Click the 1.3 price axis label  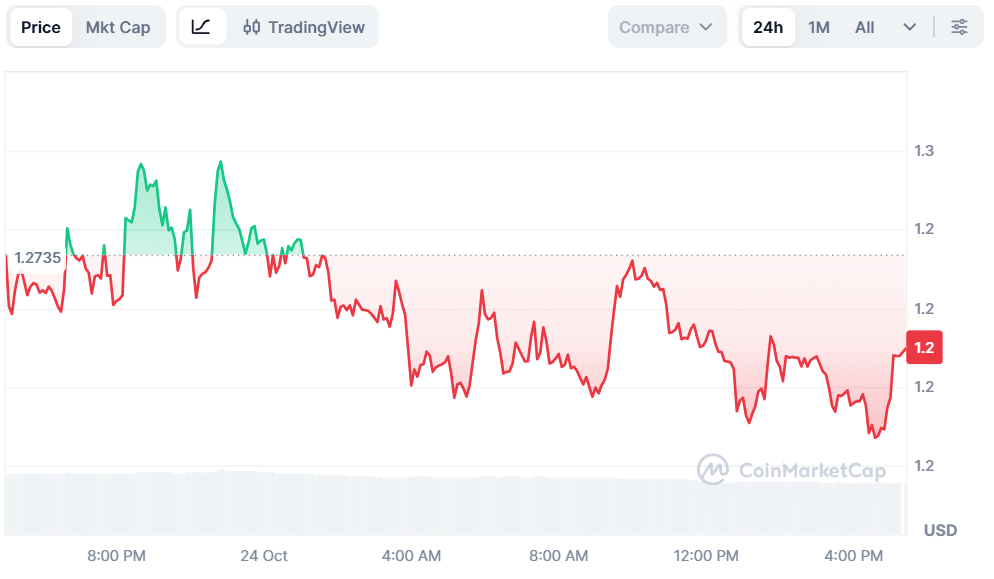924,151
